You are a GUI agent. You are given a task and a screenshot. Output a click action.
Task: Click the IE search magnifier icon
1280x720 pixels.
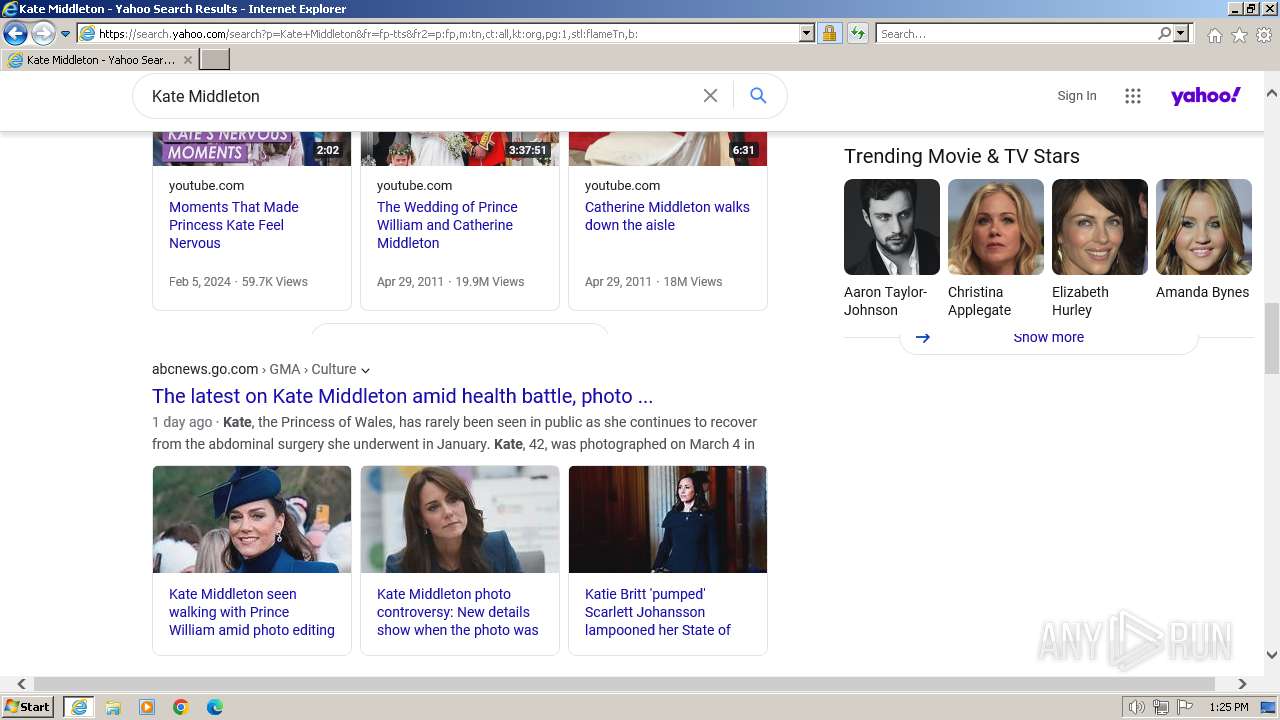[1164, 33]
